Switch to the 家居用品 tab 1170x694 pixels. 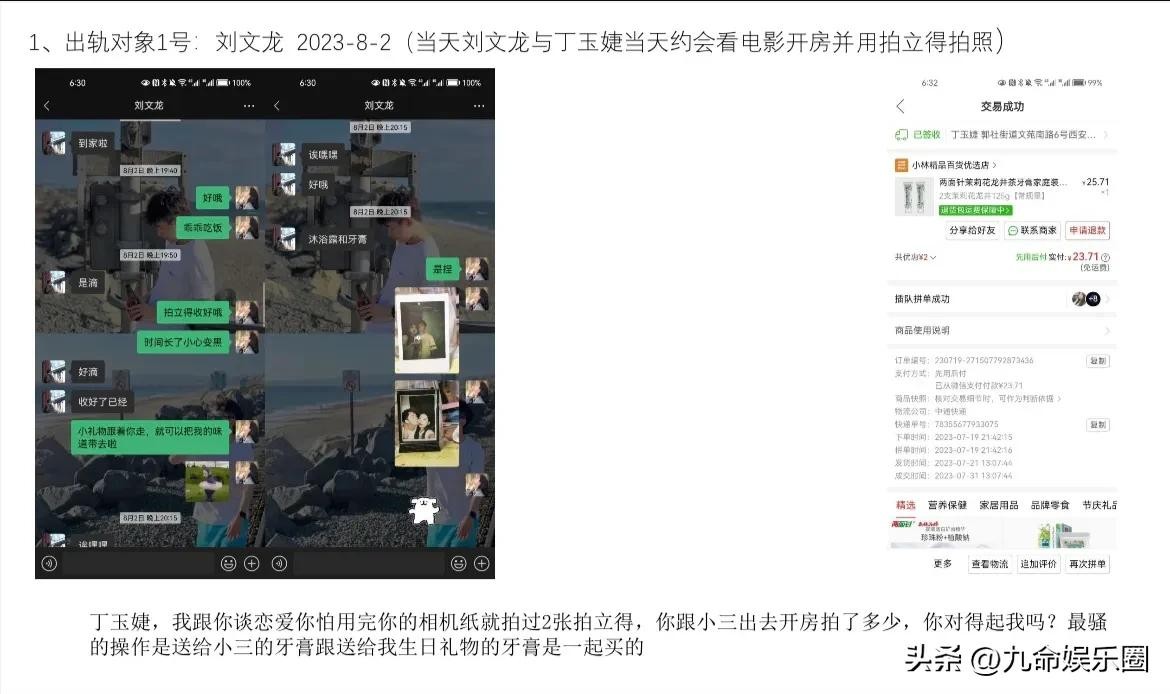tap(998, 505)
